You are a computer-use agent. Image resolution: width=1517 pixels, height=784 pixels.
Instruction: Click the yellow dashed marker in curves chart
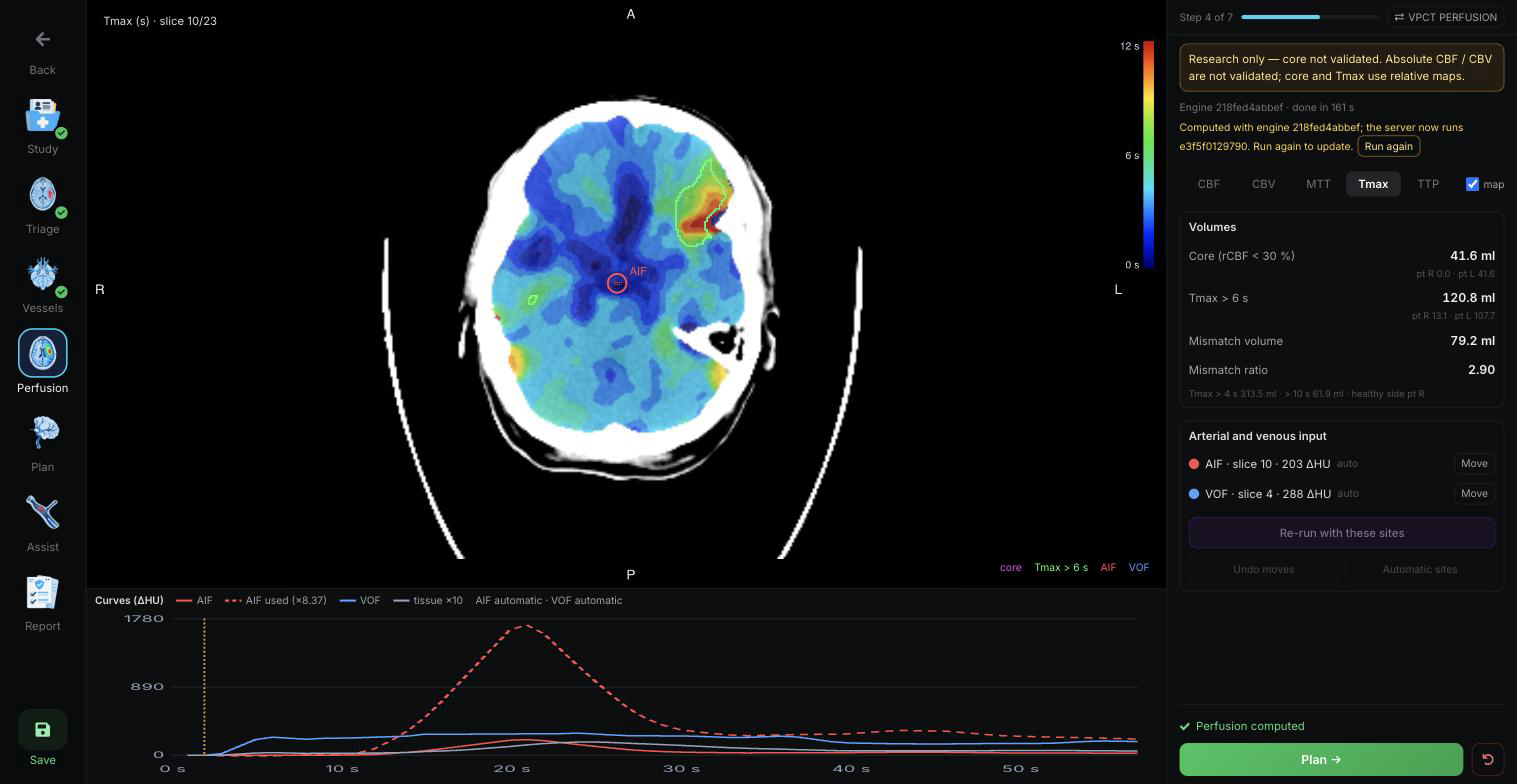coord(204,687)
